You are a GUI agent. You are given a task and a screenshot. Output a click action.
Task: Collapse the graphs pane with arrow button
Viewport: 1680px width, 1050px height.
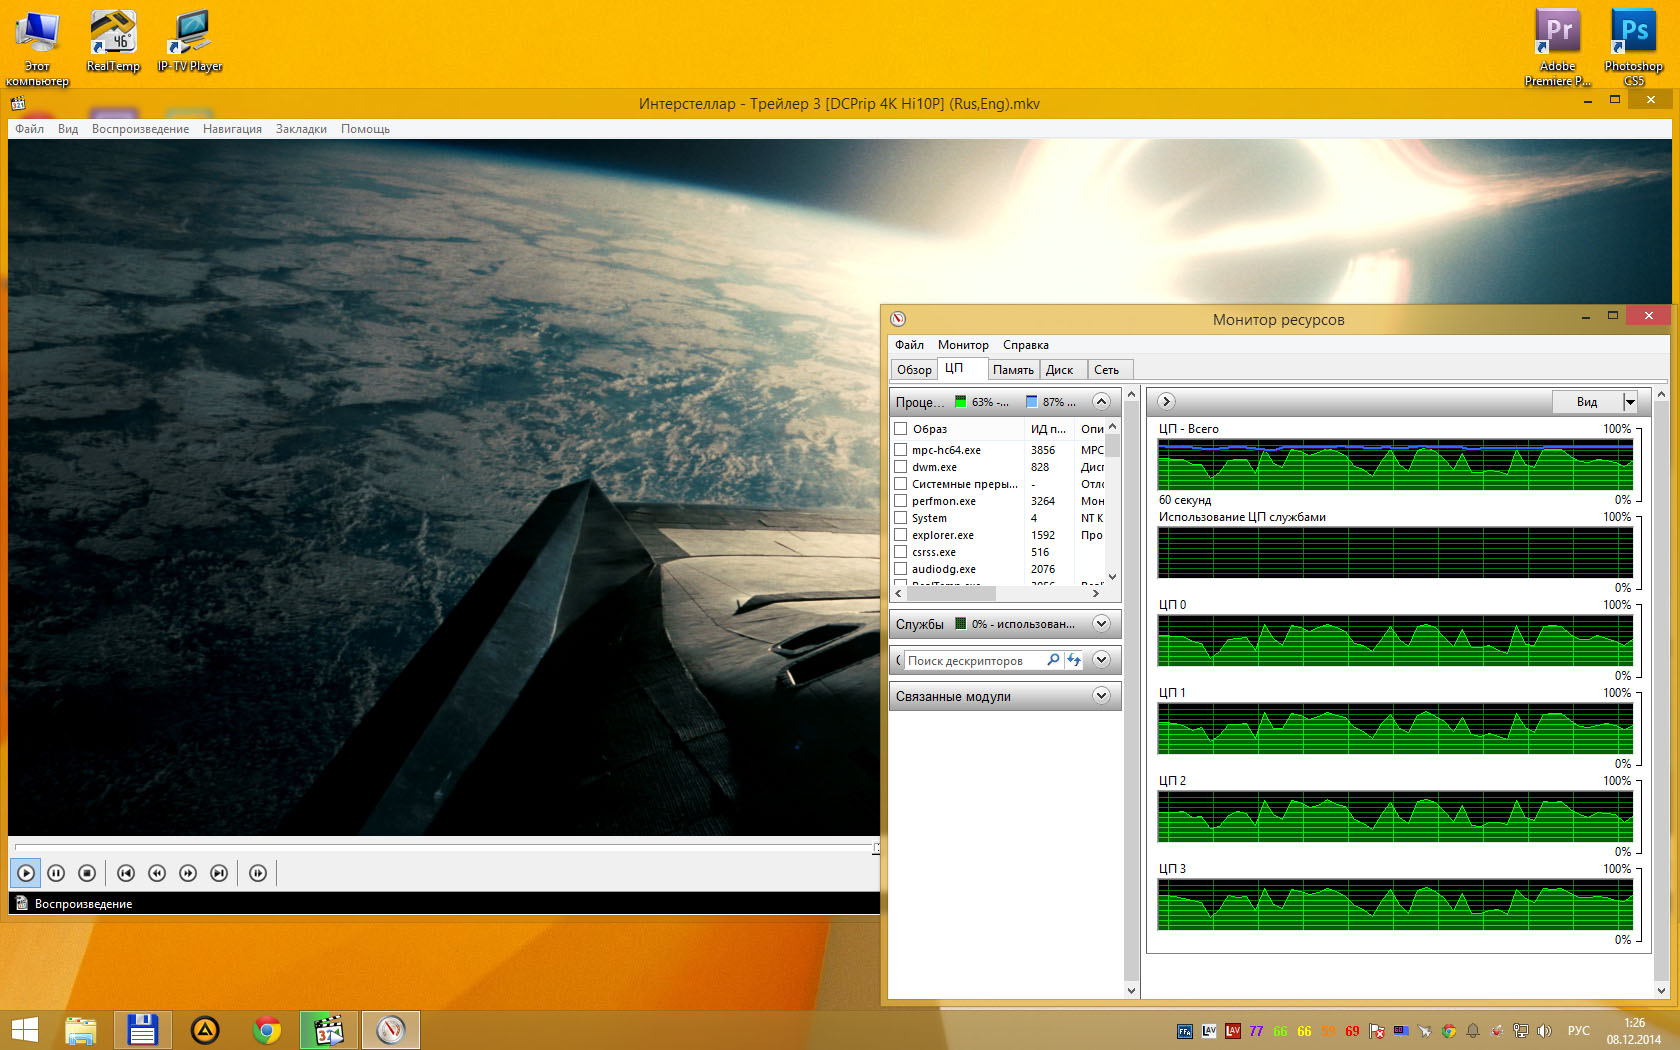point(1166,401)
